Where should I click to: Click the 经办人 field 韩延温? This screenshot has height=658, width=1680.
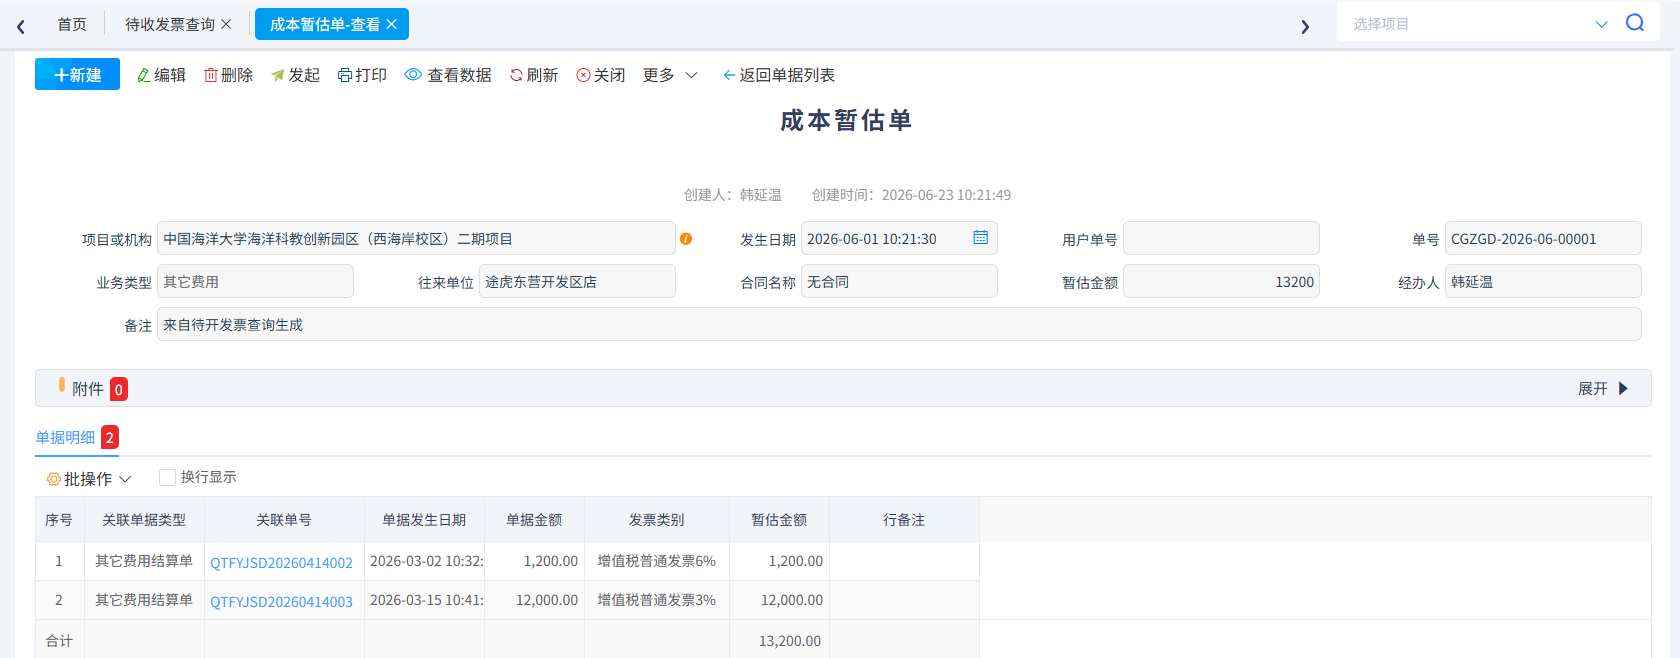pos(1543,282)
